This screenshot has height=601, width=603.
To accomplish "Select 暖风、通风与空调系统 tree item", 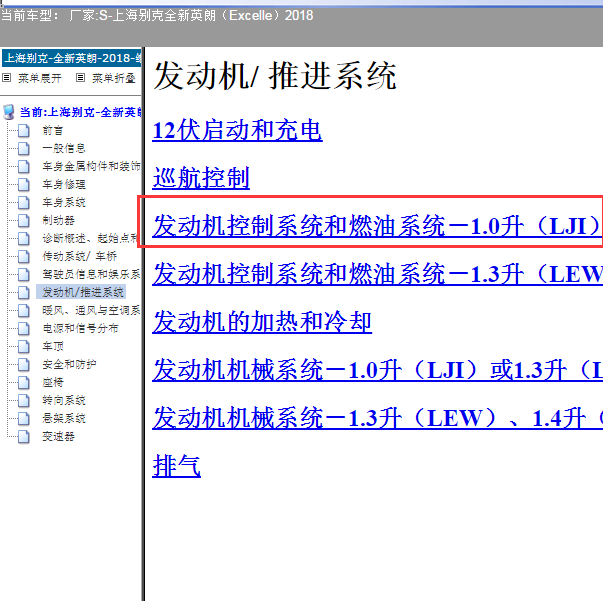I will (91, 310).
